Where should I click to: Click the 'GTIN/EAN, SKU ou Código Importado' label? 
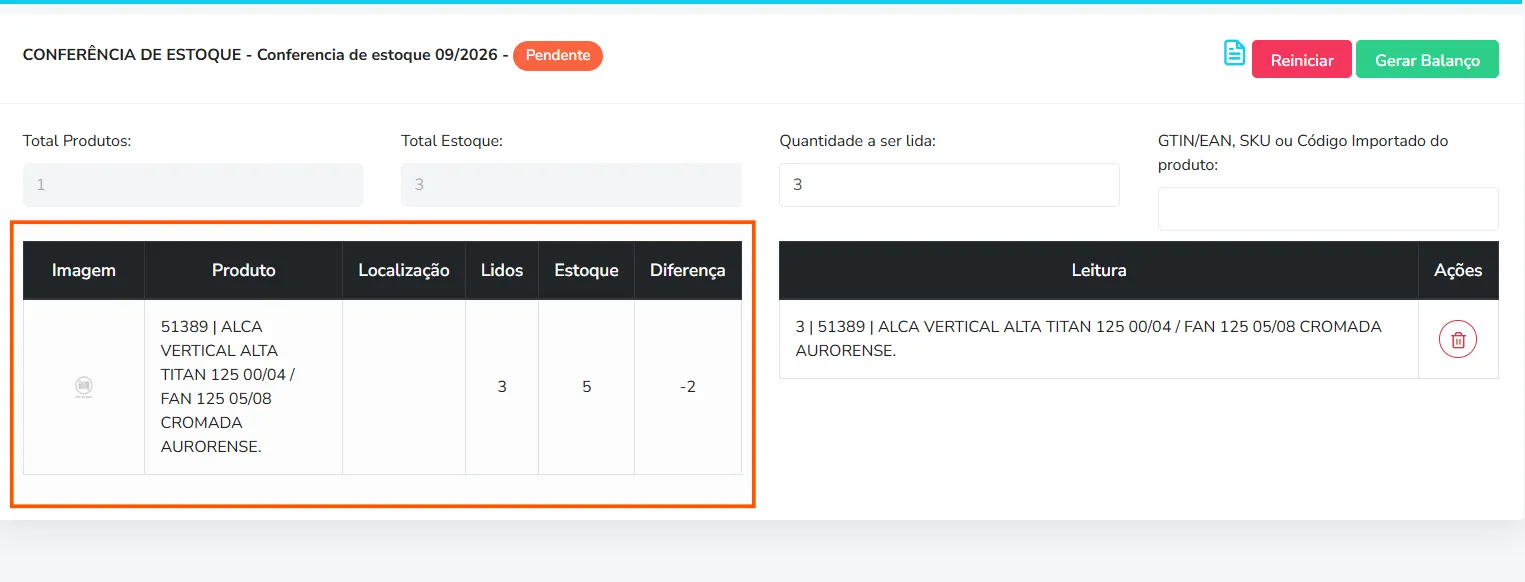point(1303,153)
